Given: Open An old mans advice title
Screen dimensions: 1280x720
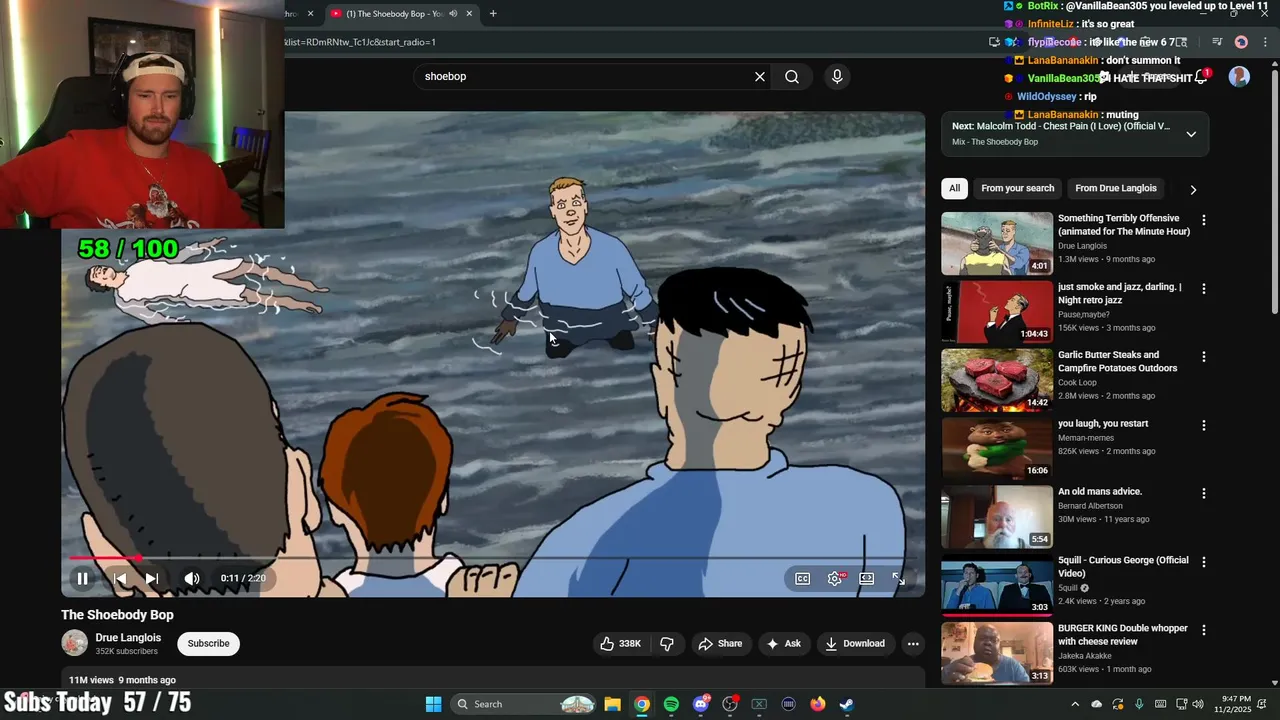Looking at the screenshot, I should coord(1100,491).
